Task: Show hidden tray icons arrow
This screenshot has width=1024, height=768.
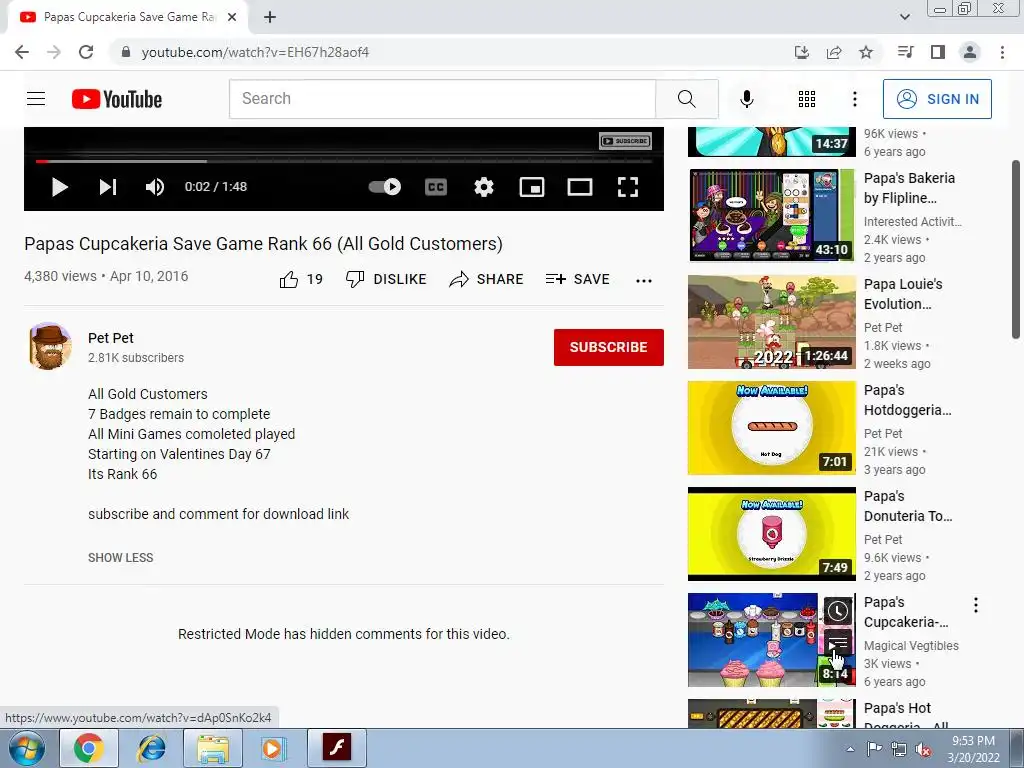Action: point(850,749)
